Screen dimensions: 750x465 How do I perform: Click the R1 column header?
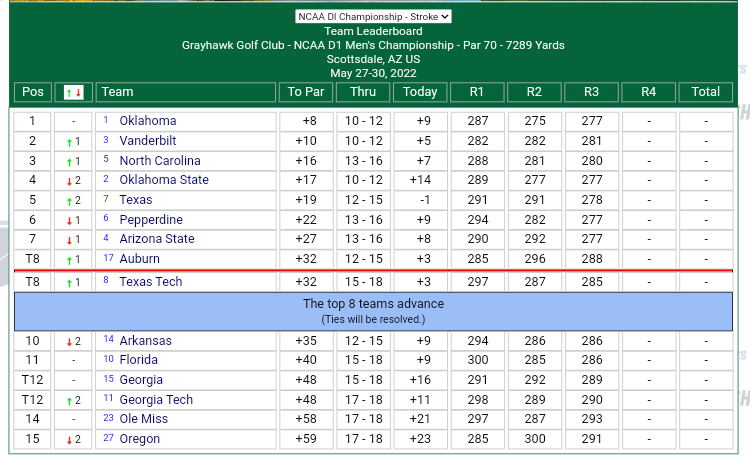[x=476, y=92]
